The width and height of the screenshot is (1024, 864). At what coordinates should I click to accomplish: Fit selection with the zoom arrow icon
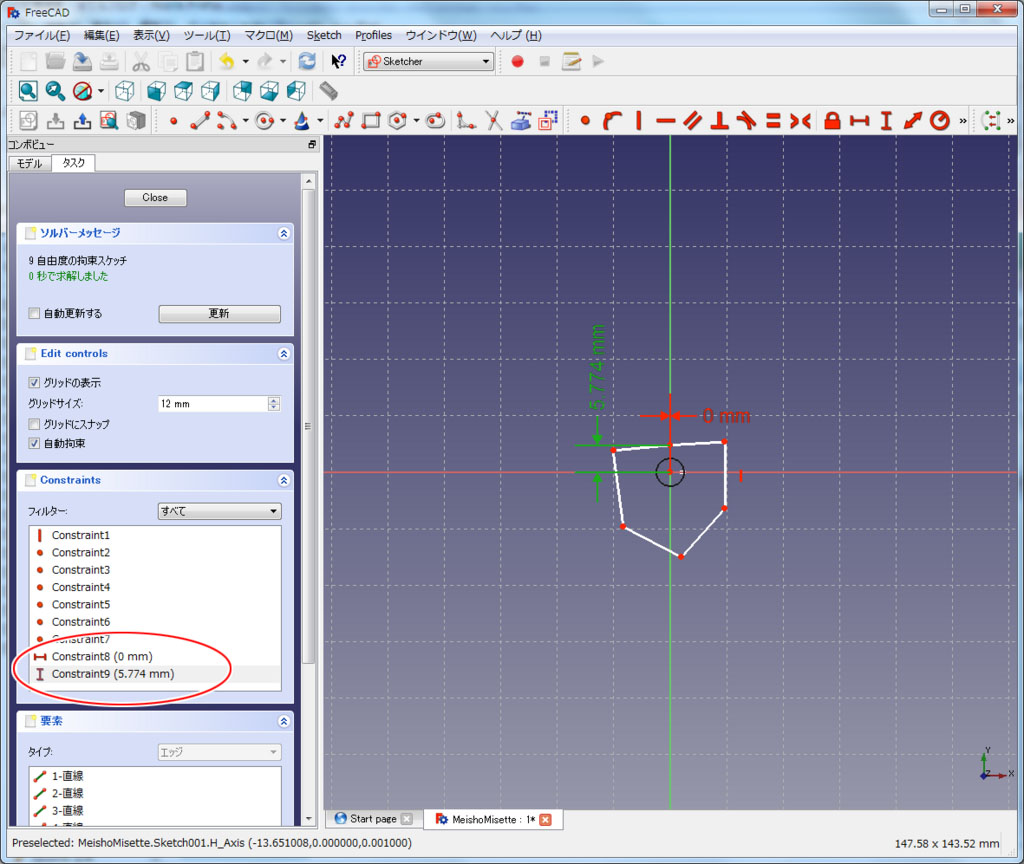pos(56,91)
